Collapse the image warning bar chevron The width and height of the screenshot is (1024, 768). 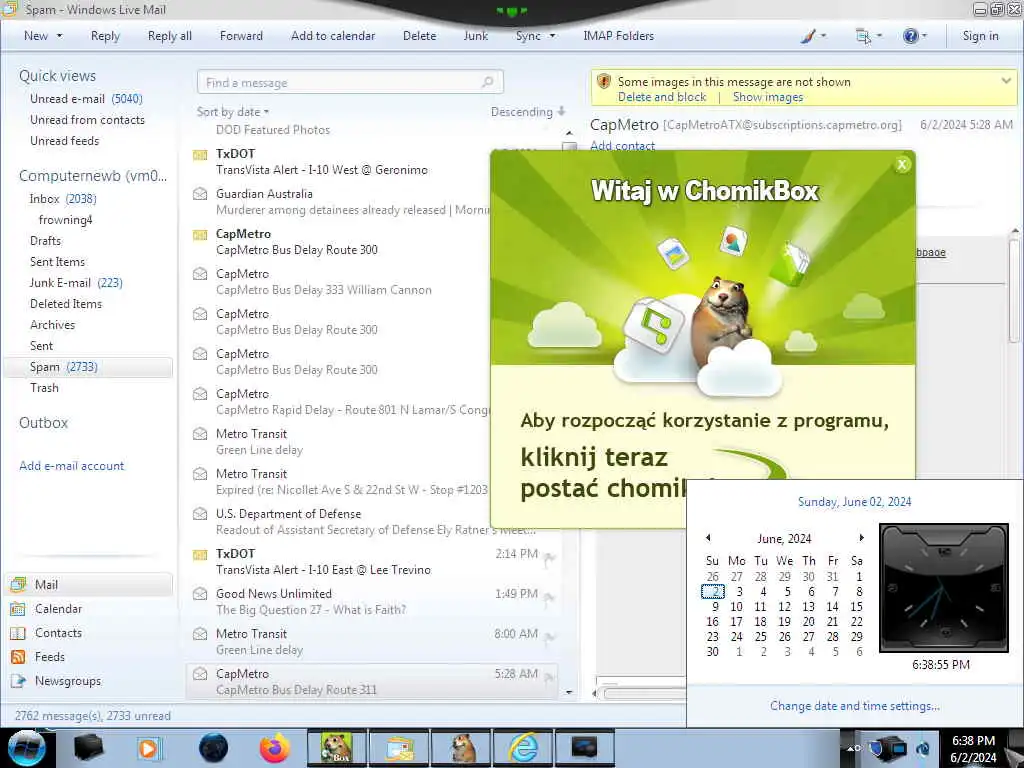(x=1006, y=81)
